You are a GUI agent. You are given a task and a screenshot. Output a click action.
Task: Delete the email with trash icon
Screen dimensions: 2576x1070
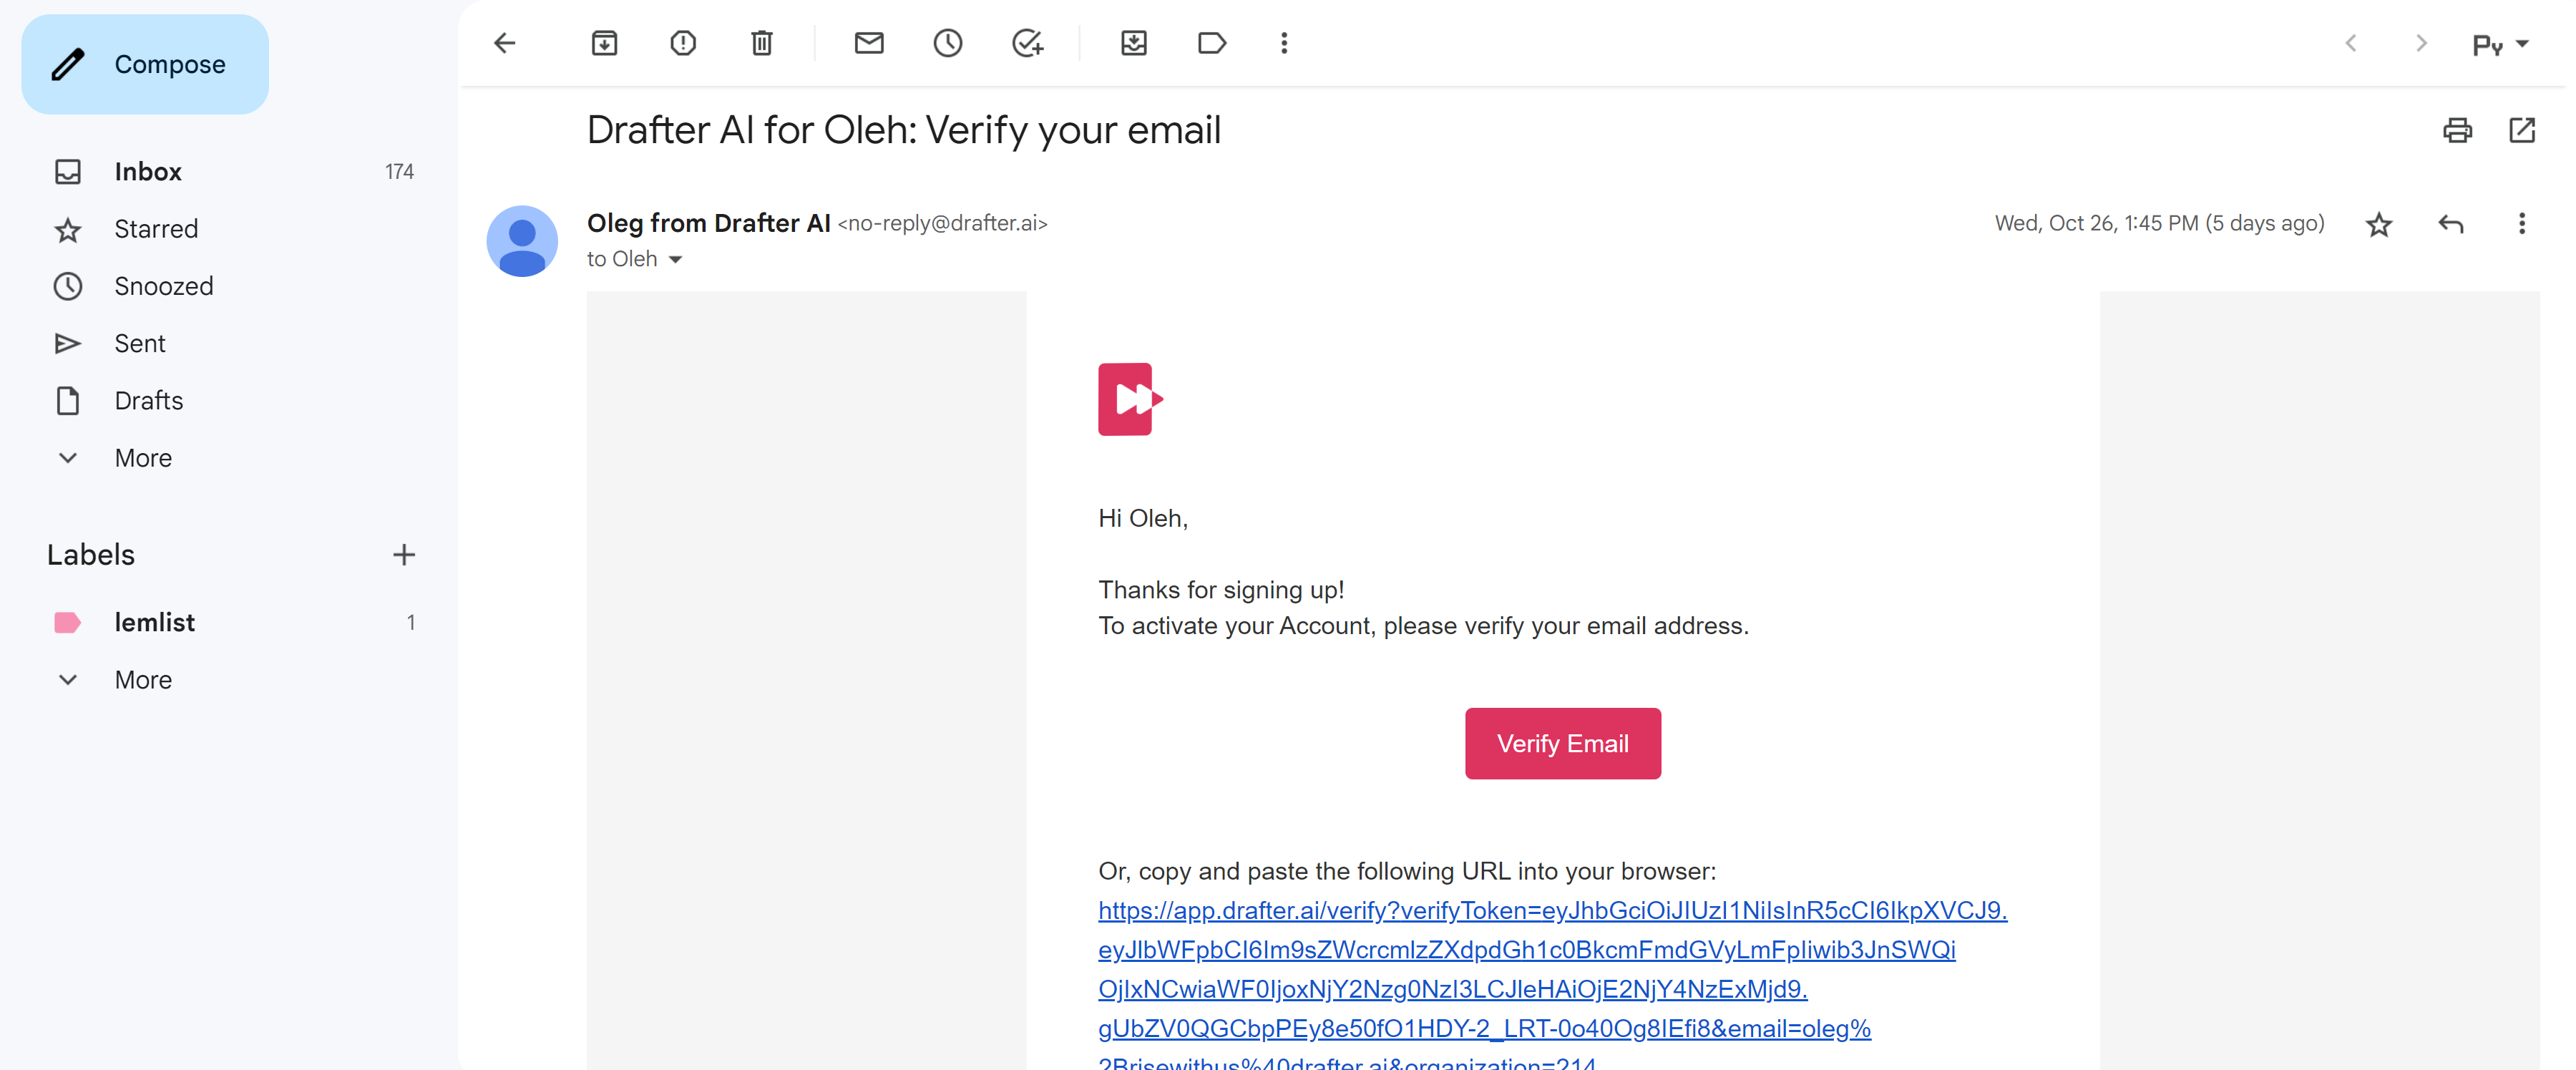(x=762, y=43)
